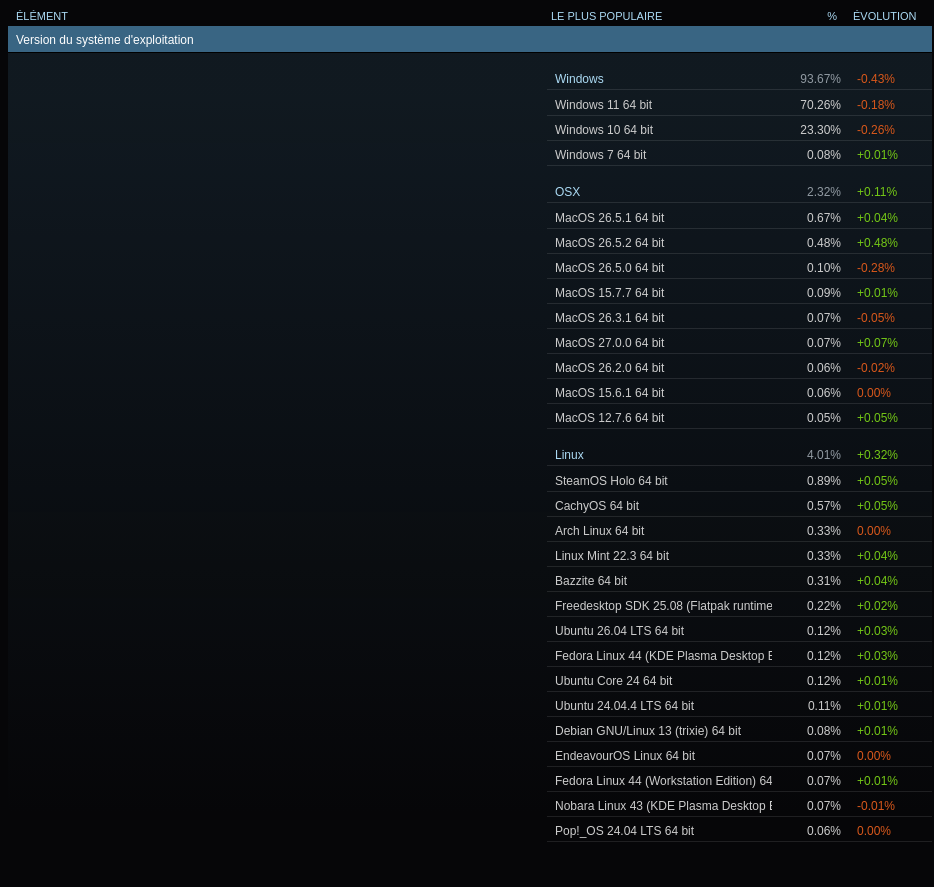Screen dimensions: 934x887
Task: Collapse the Version du système d'exploitation section header
Action: point(469,39)
